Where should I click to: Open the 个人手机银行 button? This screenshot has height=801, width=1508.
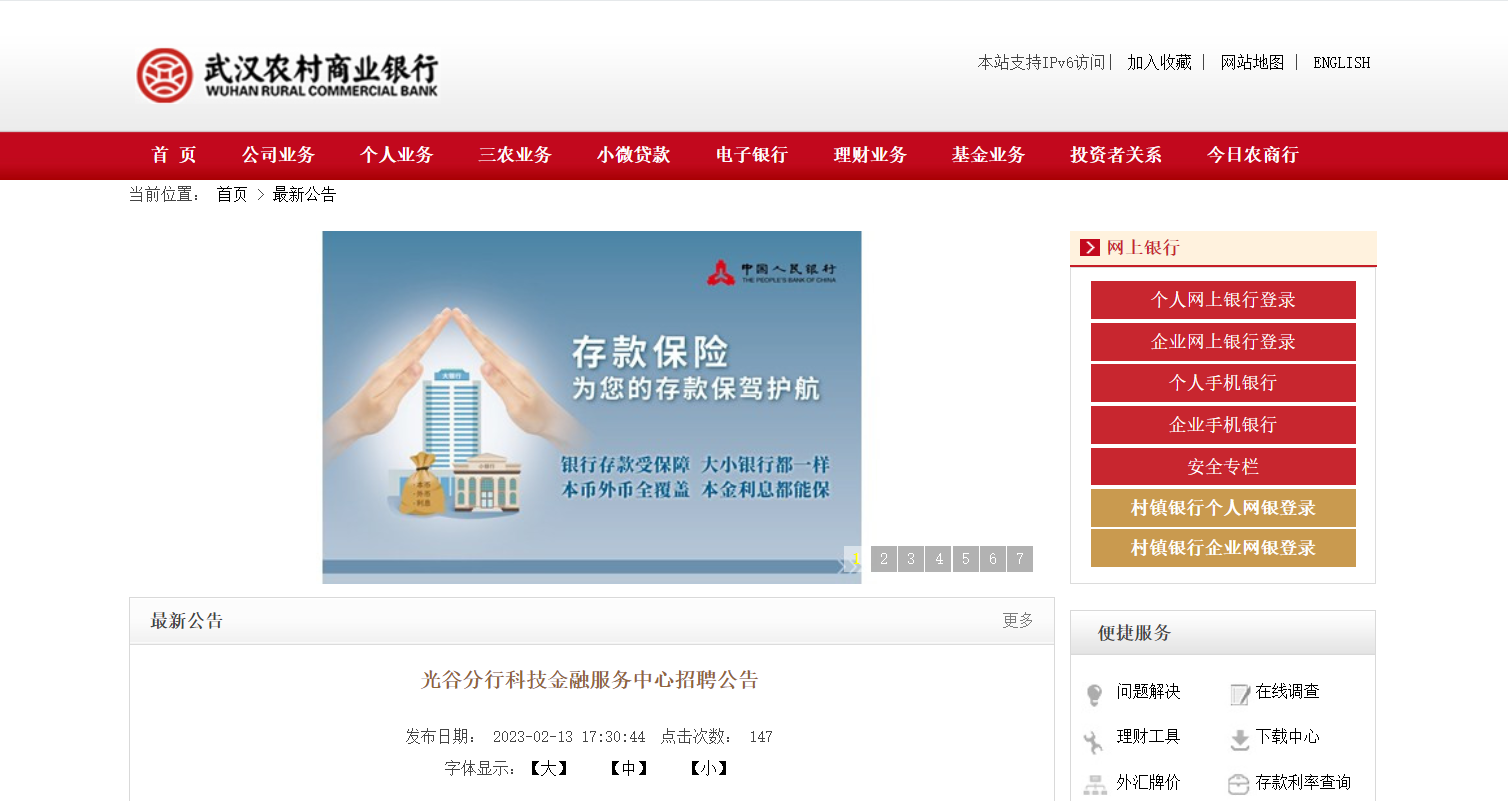coord(1223,383)
